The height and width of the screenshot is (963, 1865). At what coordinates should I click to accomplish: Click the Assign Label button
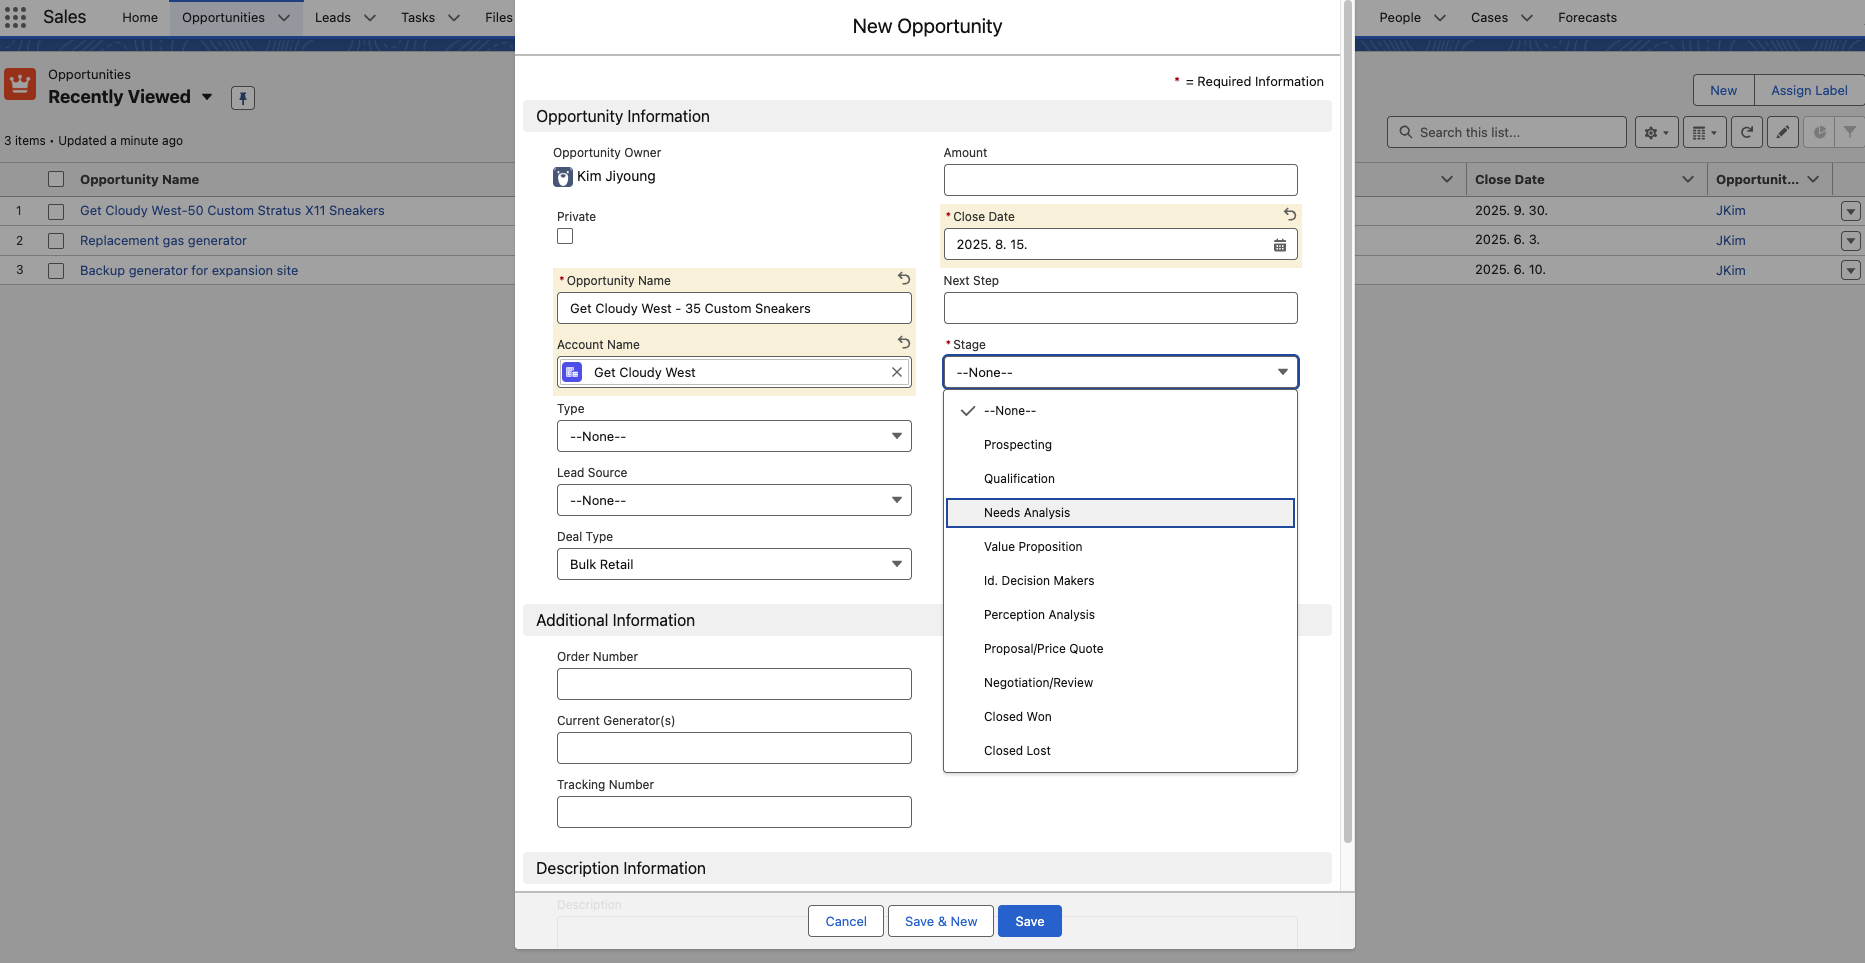point(1809,90)
